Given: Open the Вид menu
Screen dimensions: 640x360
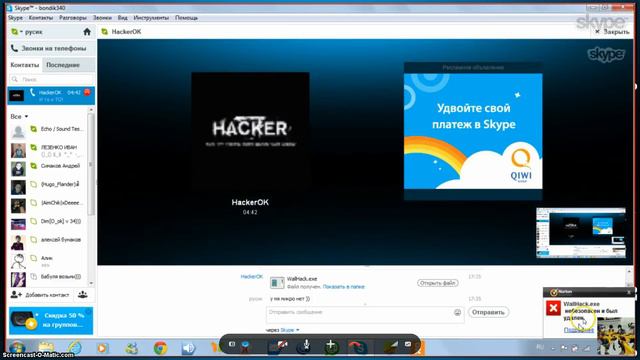Looking at the screenshot, I should 122,18.
